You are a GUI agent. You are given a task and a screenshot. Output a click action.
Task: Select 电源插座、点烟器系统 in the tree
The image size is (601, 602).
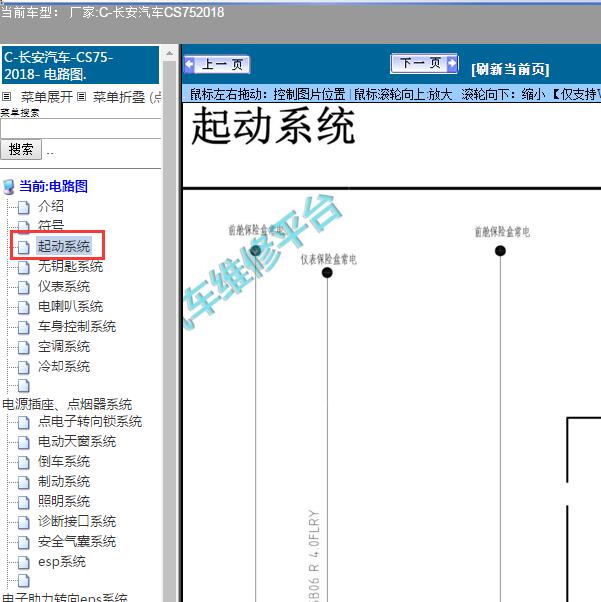point(67,404)
